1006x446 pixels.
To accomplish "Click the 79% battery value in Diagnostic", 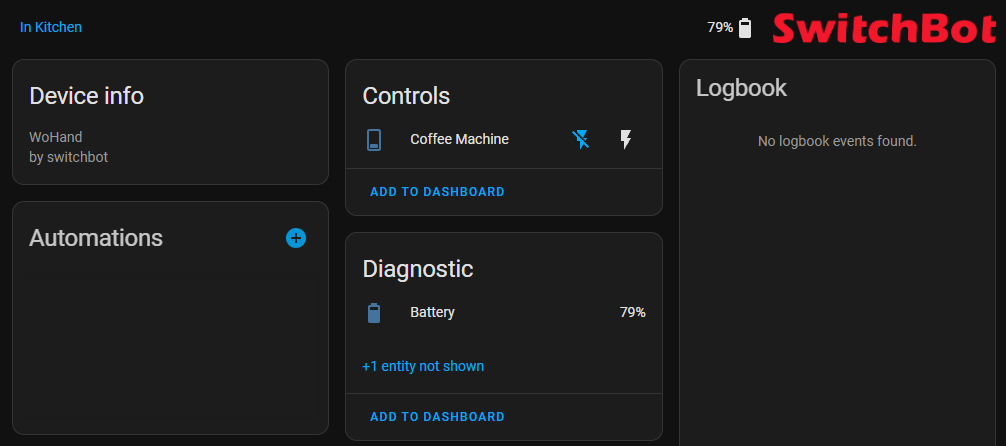I will pos(632,313).
